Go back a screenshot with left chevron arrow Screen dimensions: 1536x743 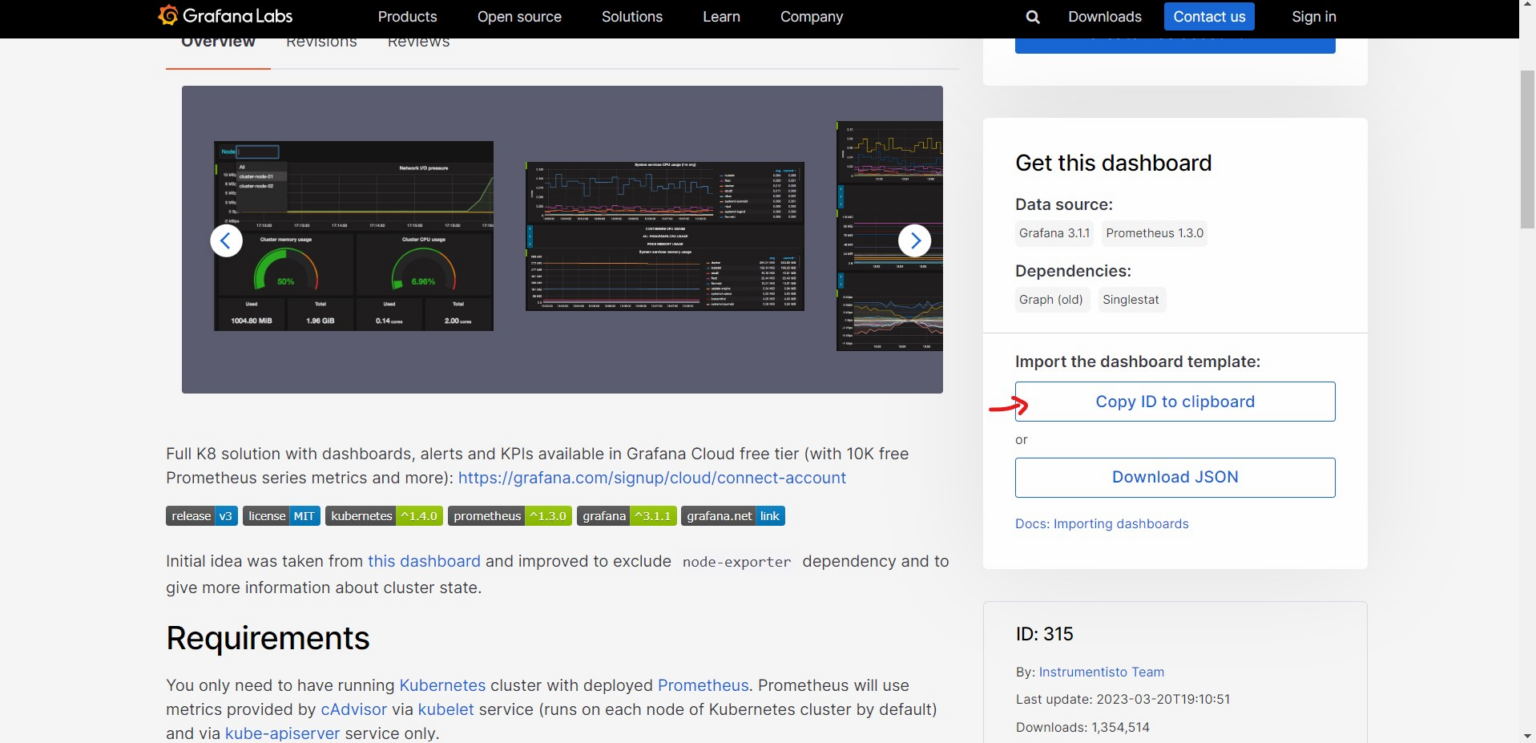point(226,240)
